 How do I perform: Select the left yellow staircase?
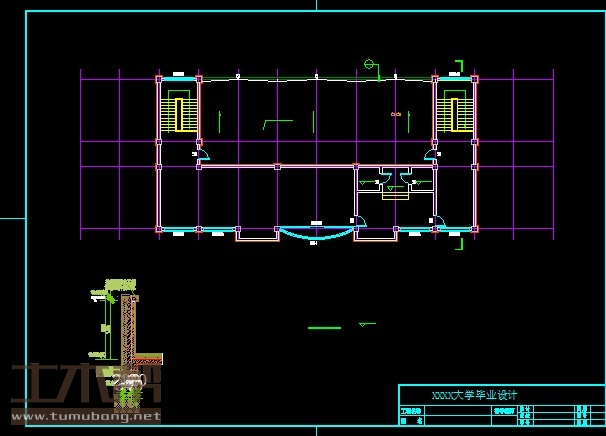click(180, 112)
